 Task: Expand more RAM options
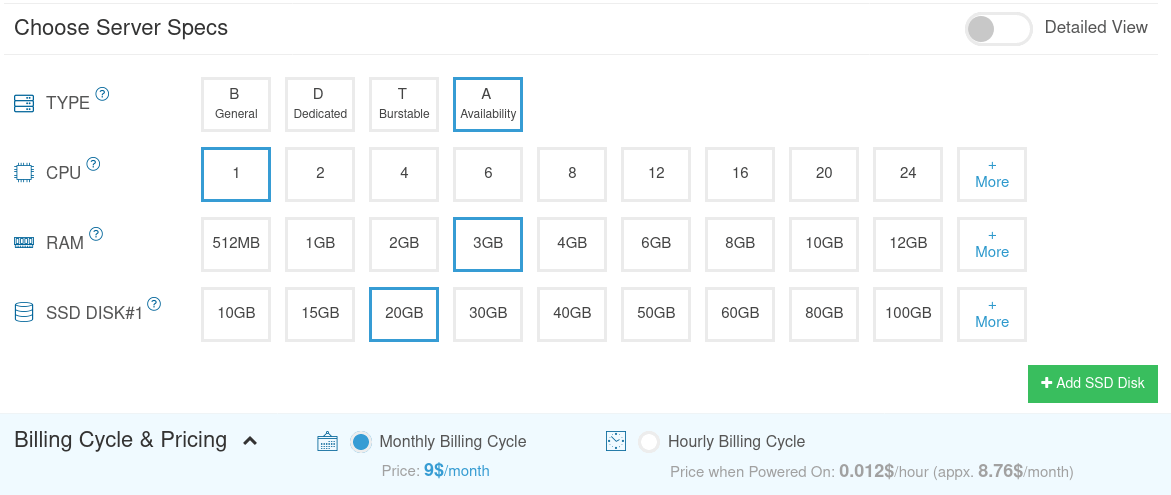coord(991,244)
